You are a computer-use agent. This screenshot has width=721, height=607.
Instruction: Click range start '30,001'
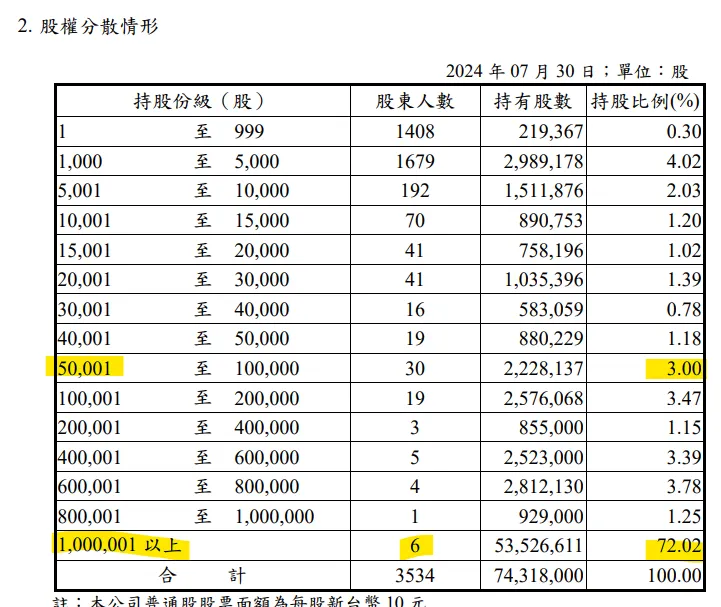(84, 309)
